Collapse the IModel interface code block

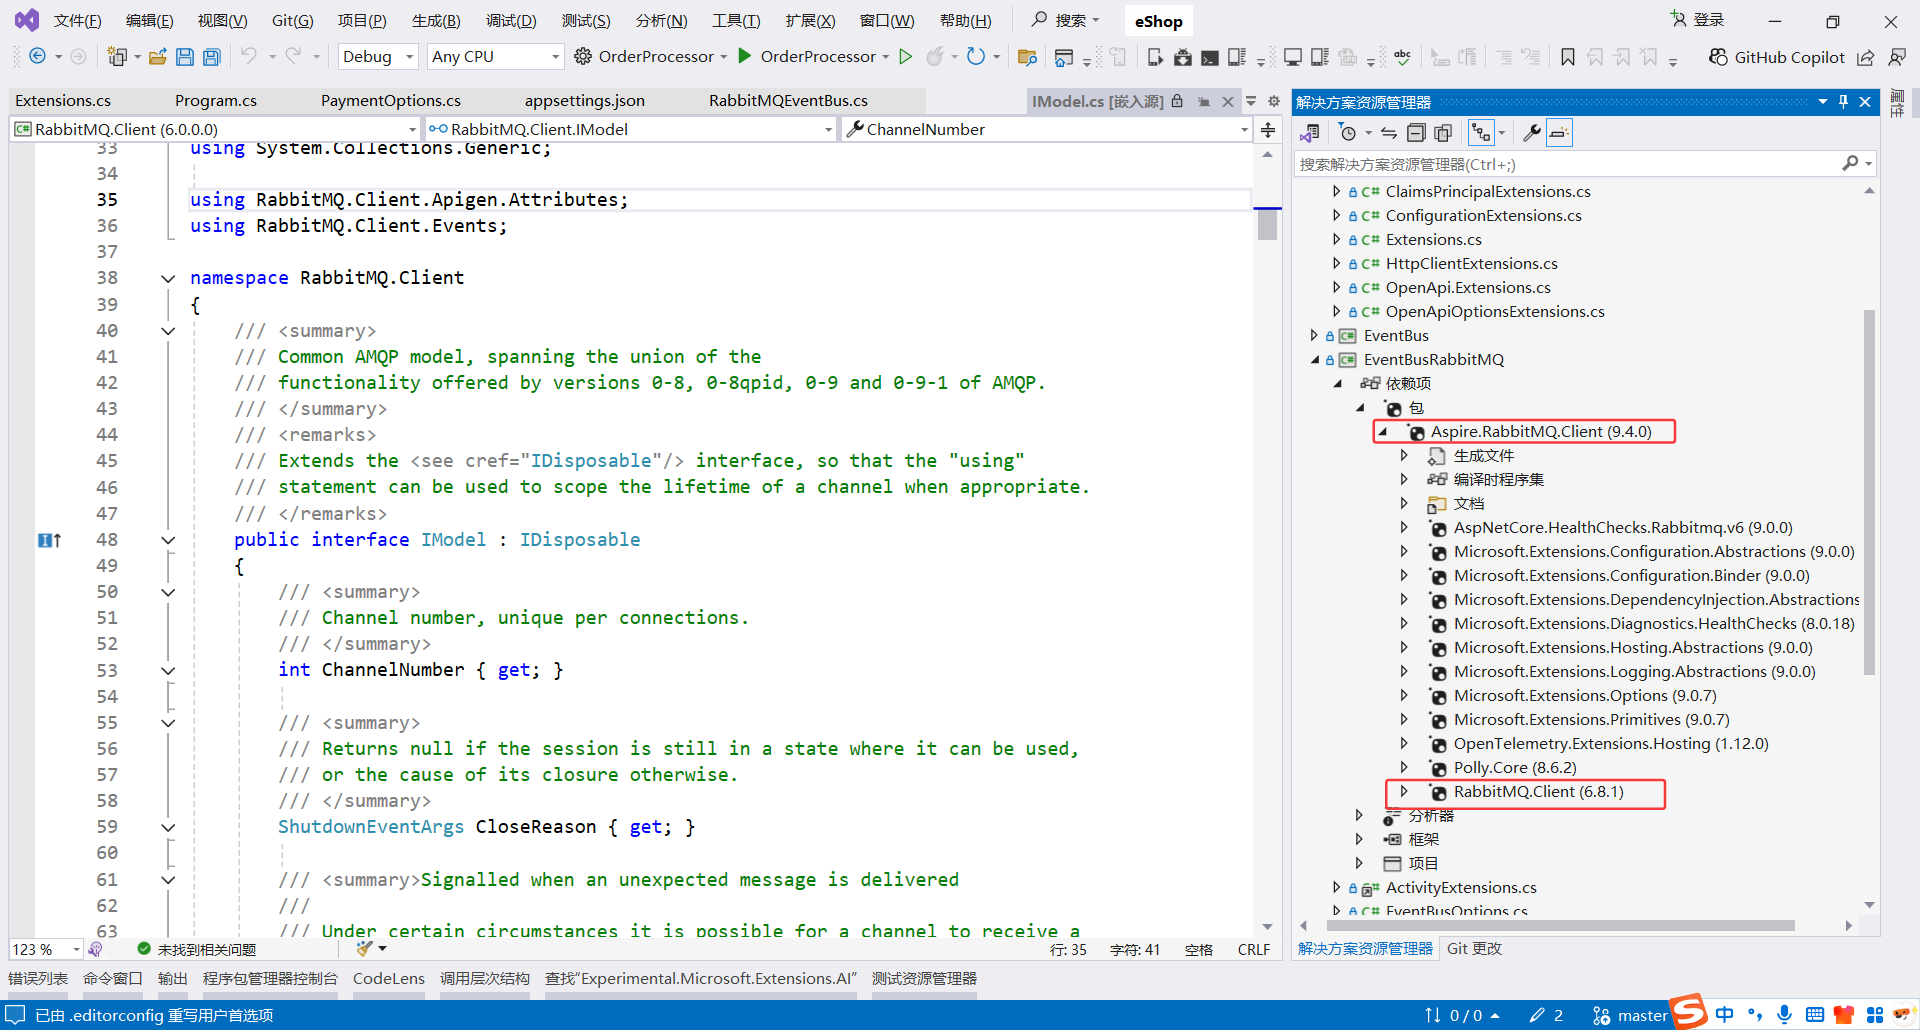coord(168,540)
